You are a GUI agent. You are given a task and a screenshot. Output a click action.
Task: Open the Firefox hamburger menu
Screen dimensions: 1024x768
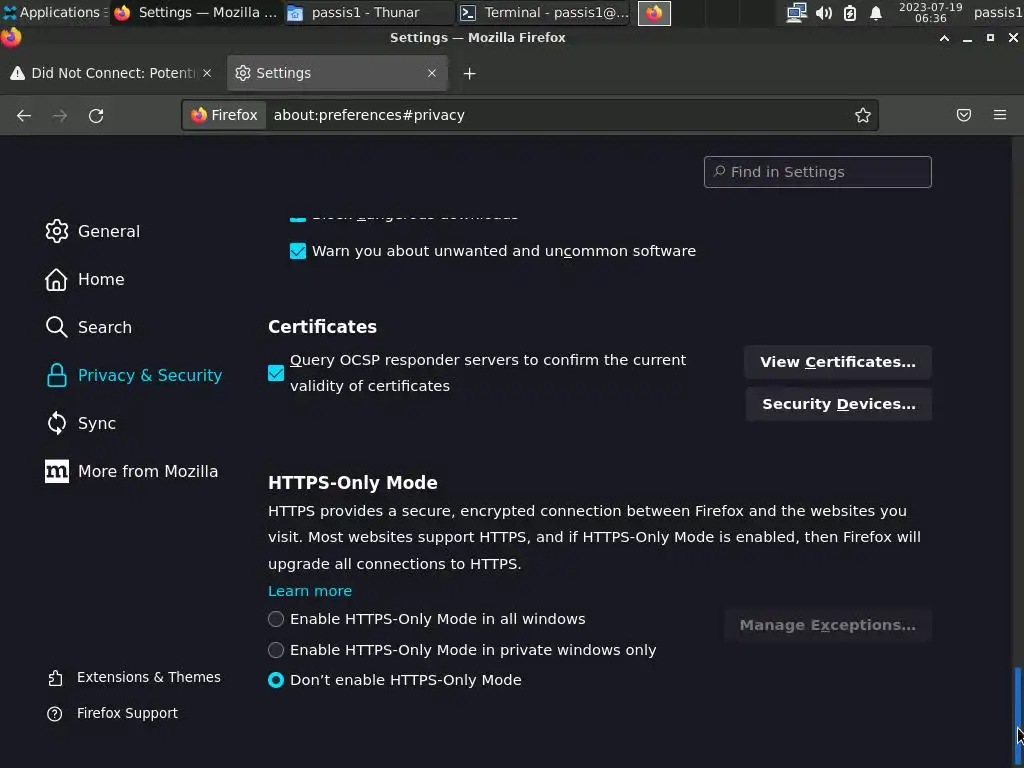tap(1000, 116)
